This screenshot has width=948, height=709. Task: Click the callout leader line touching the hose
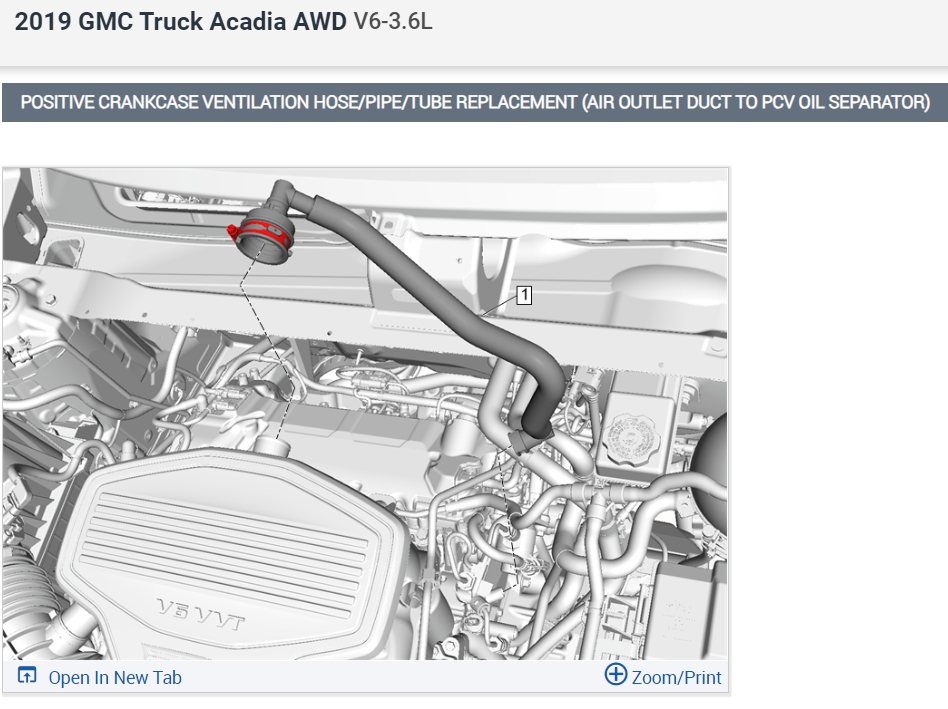tap(499, 306)
